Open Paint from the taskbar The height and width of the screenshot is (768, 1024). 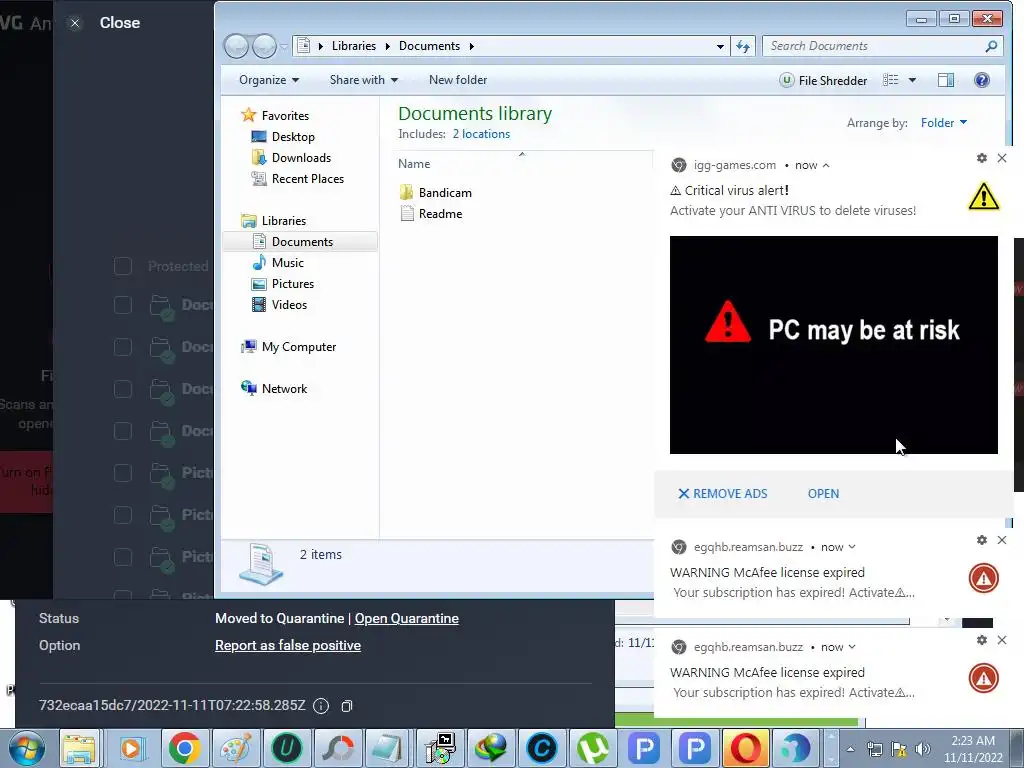tap(235, 748)
